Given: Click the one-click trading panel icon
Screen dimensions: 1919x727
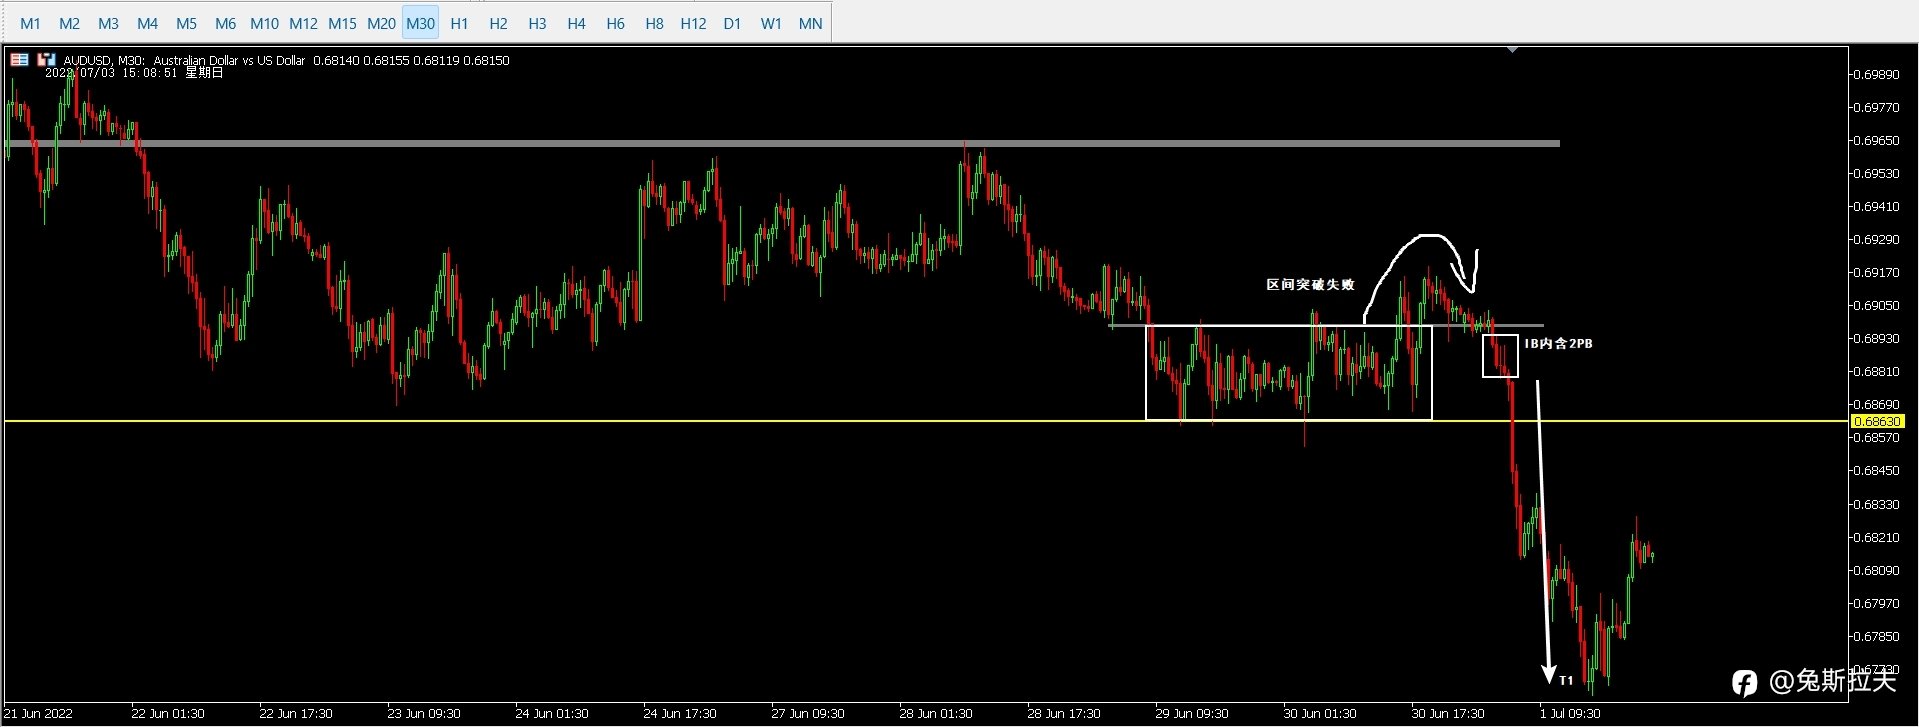Looking at the screenshot, I should point(19,60).
